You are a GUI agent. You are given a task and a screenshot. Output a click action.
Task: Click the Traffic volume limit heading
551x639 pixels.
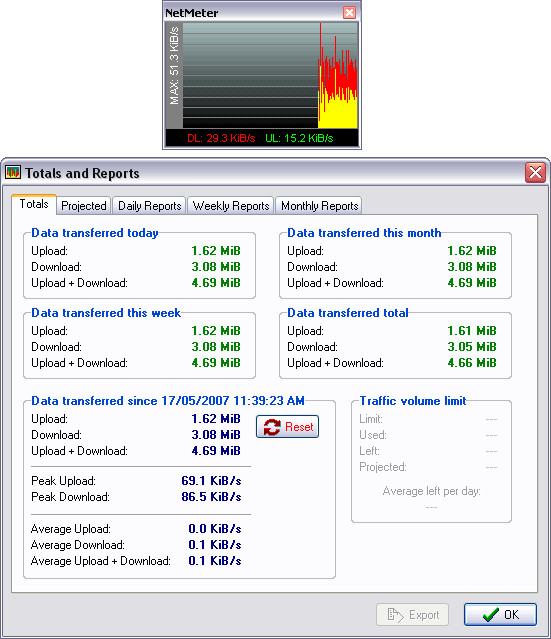click(412, 401)
